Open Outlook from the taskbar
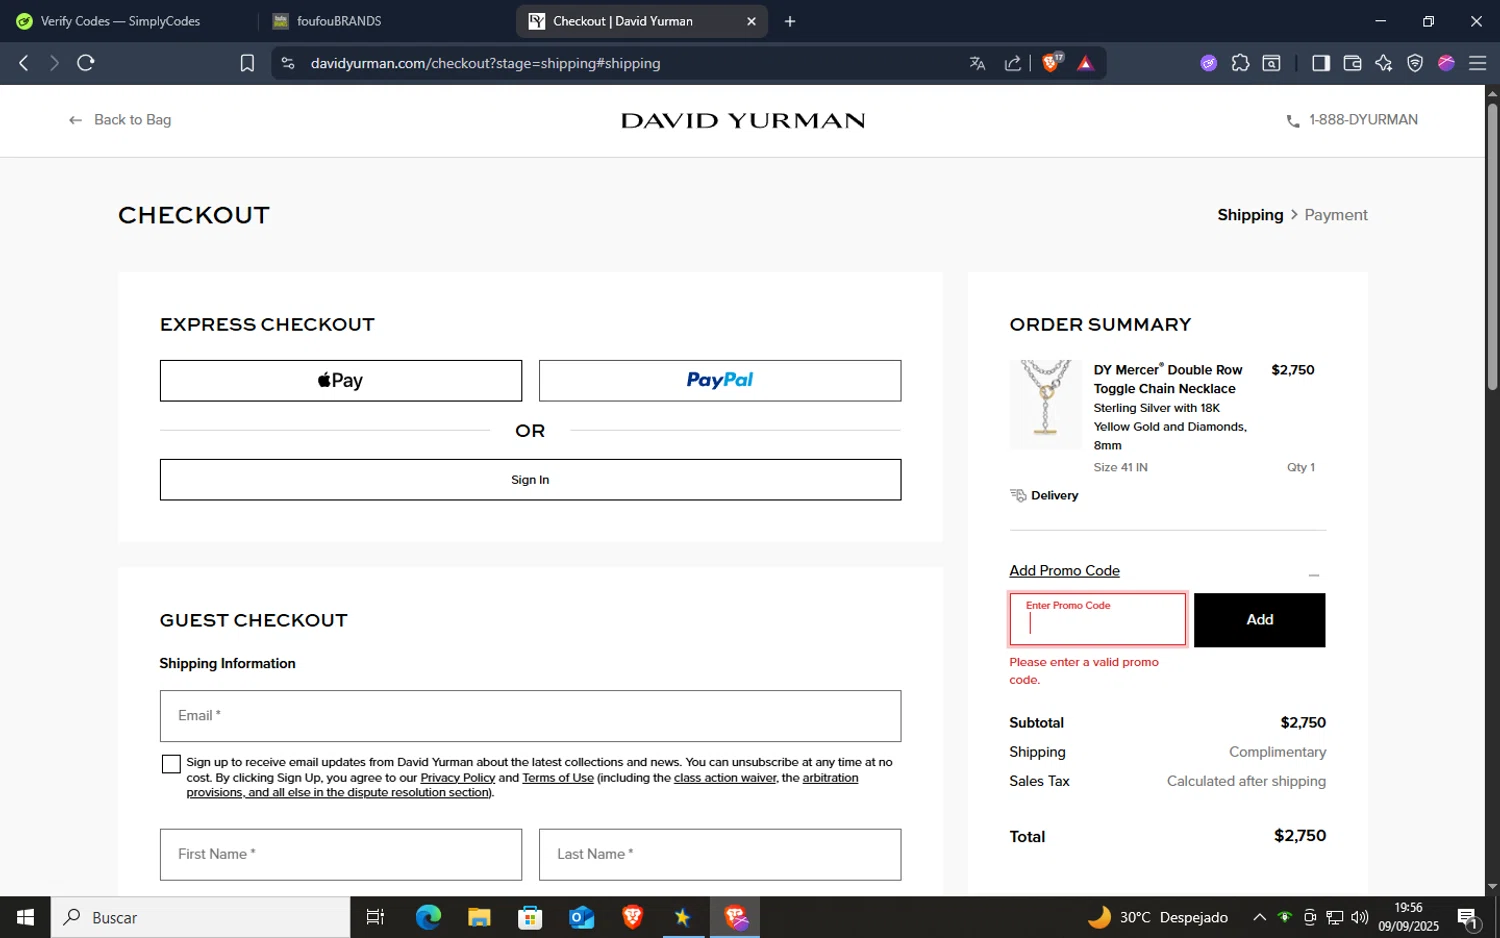Image resolution: width=1500 pixels, height=938 pixels. [581, 917]
